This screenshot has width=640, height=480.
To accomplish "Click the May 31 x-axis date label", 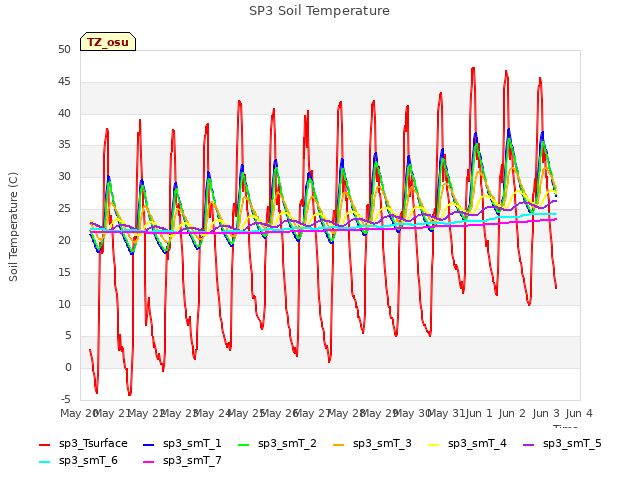I will click(445, 413).
